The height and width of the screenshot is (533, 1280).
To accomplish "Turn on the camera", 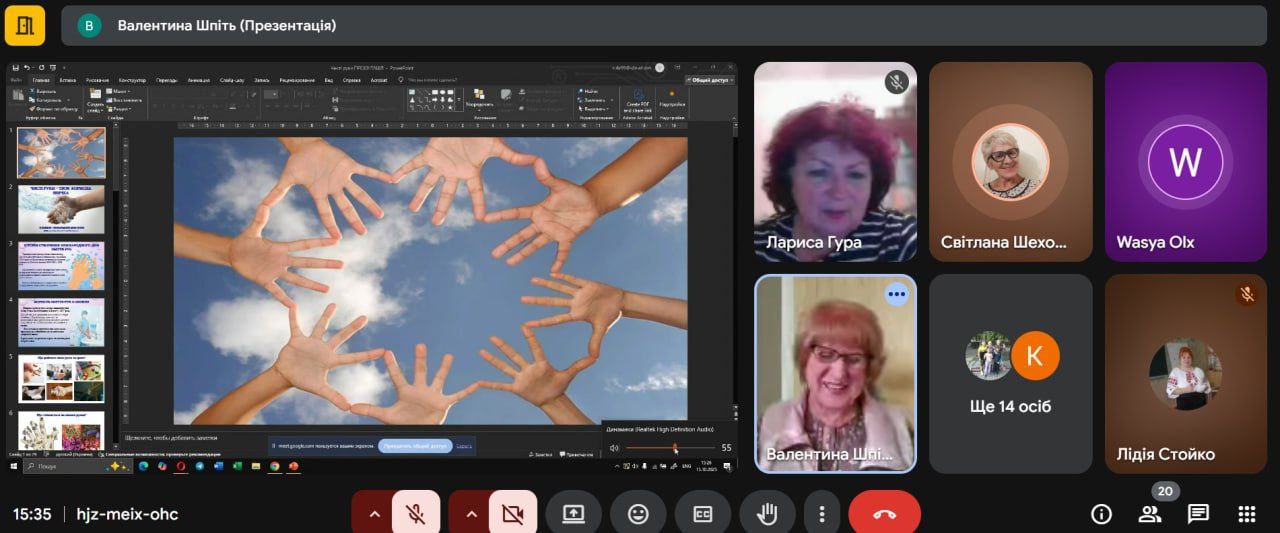I will tap(512, 514).
